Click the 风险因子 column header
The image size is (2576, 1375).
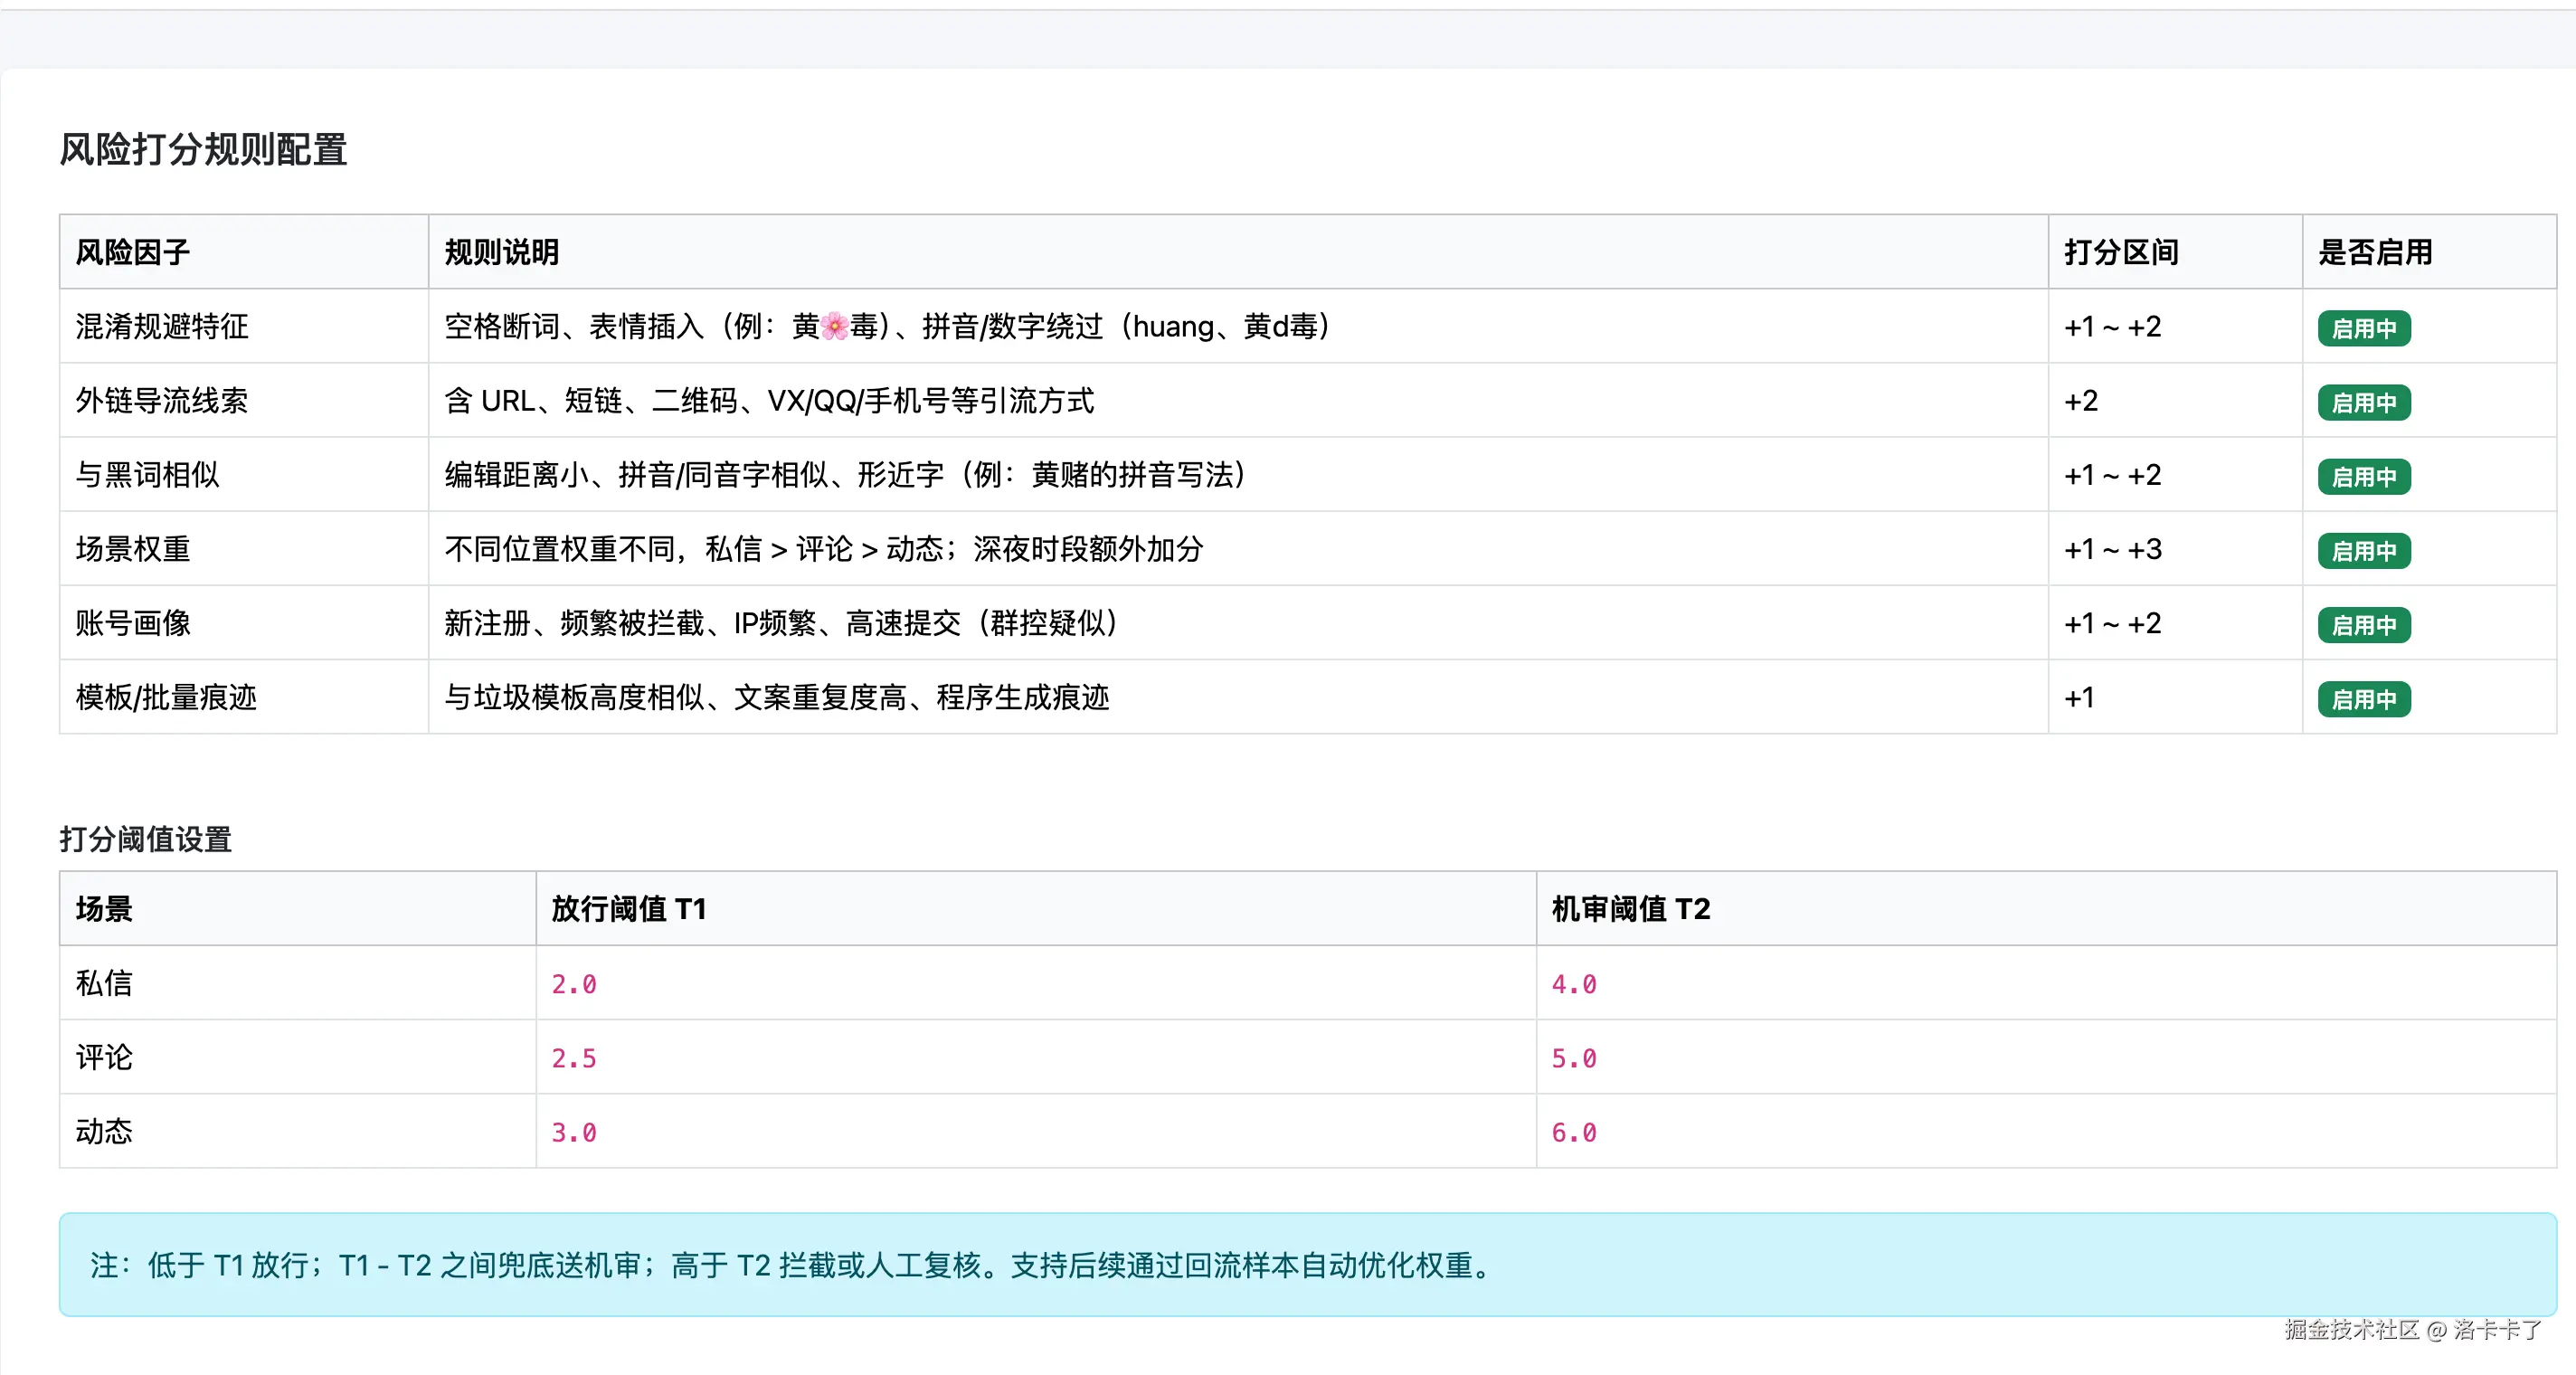133,252
